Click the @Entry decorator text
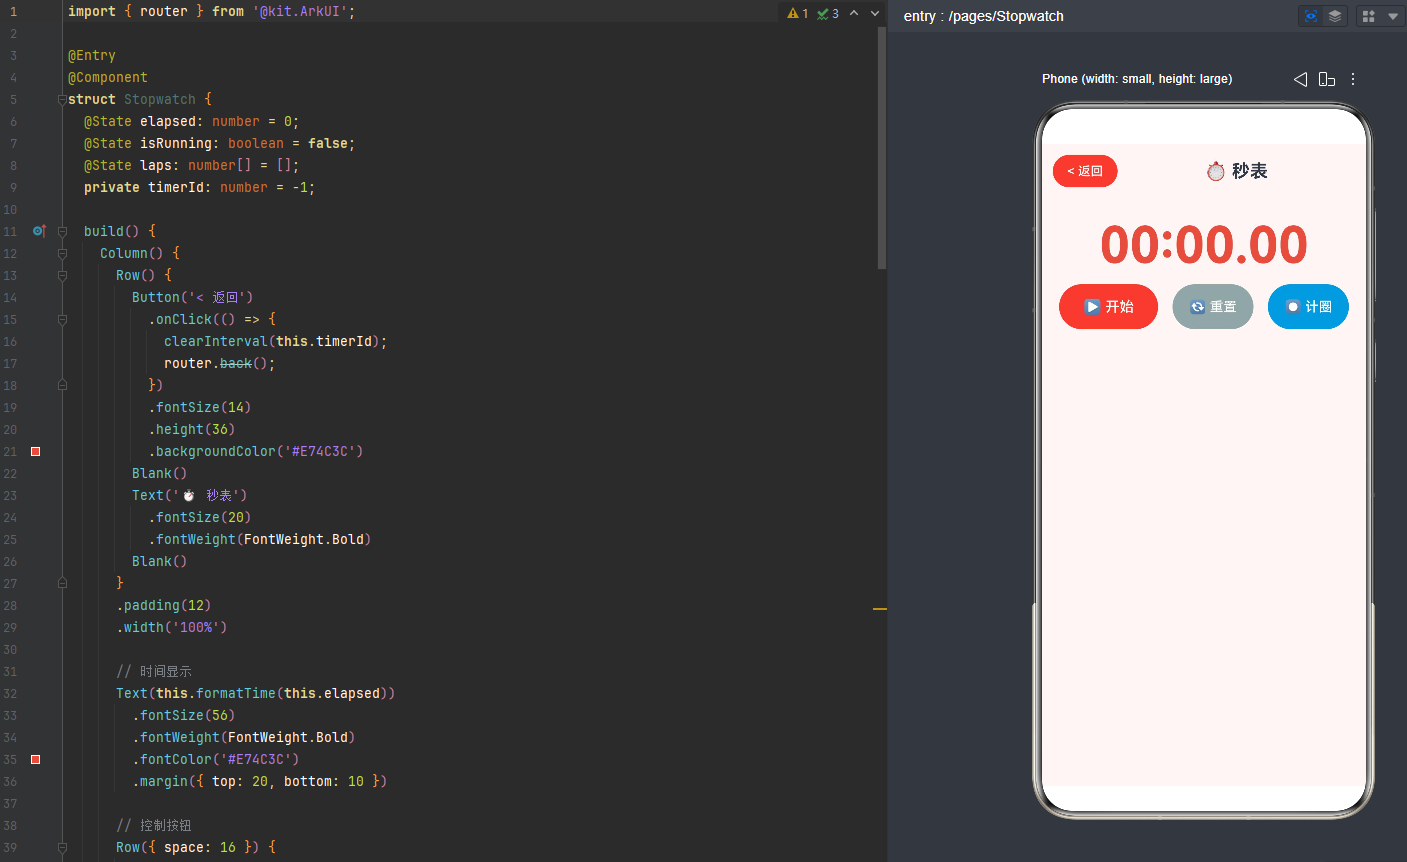The image size is (1407, 862). (92, 56)
